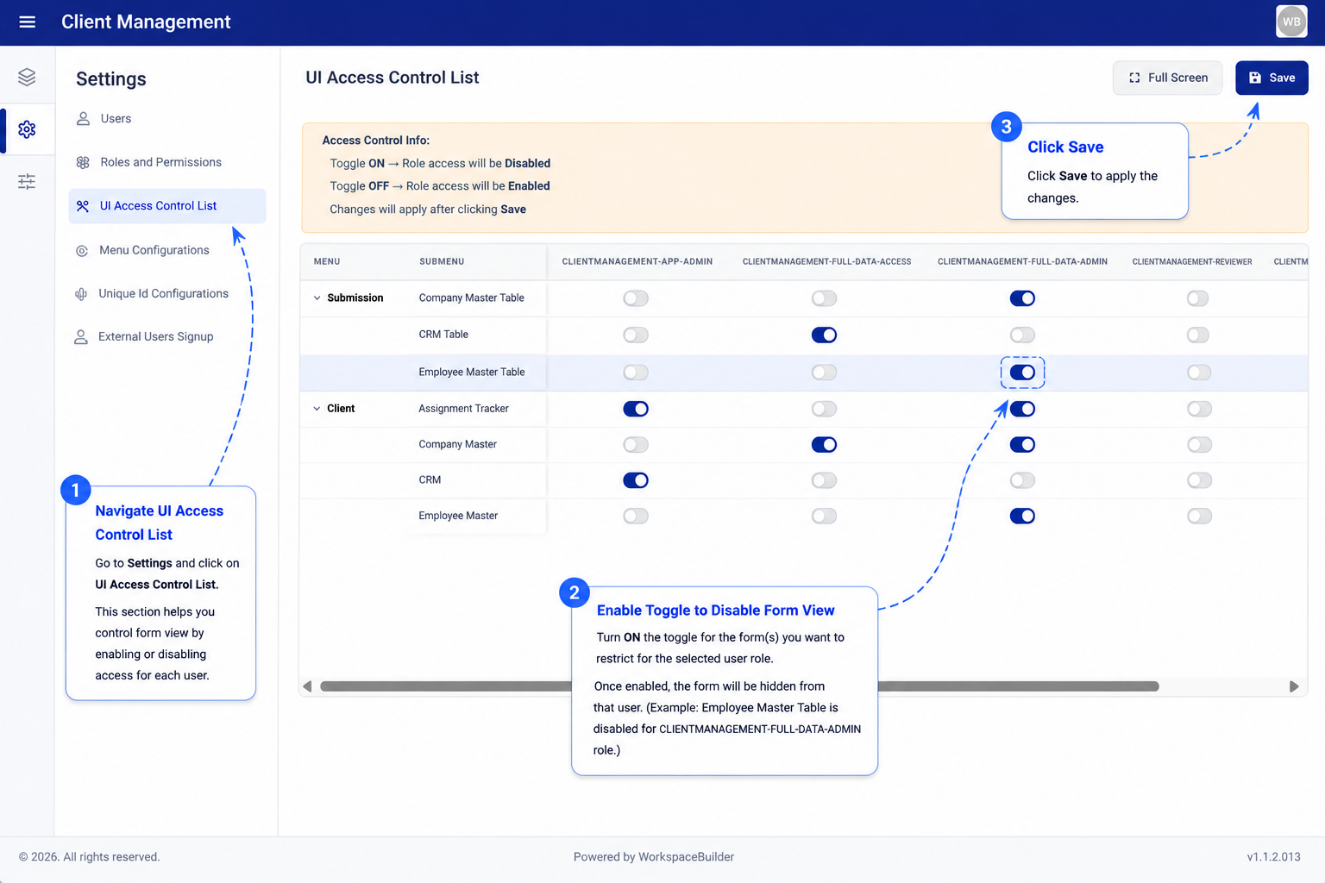This screenshot has height=883, width=1325.
Task: Click the CLIENTMANAGEMENT-FULL-DATA-ACCESS column header
Action: (x=827, y=262)
